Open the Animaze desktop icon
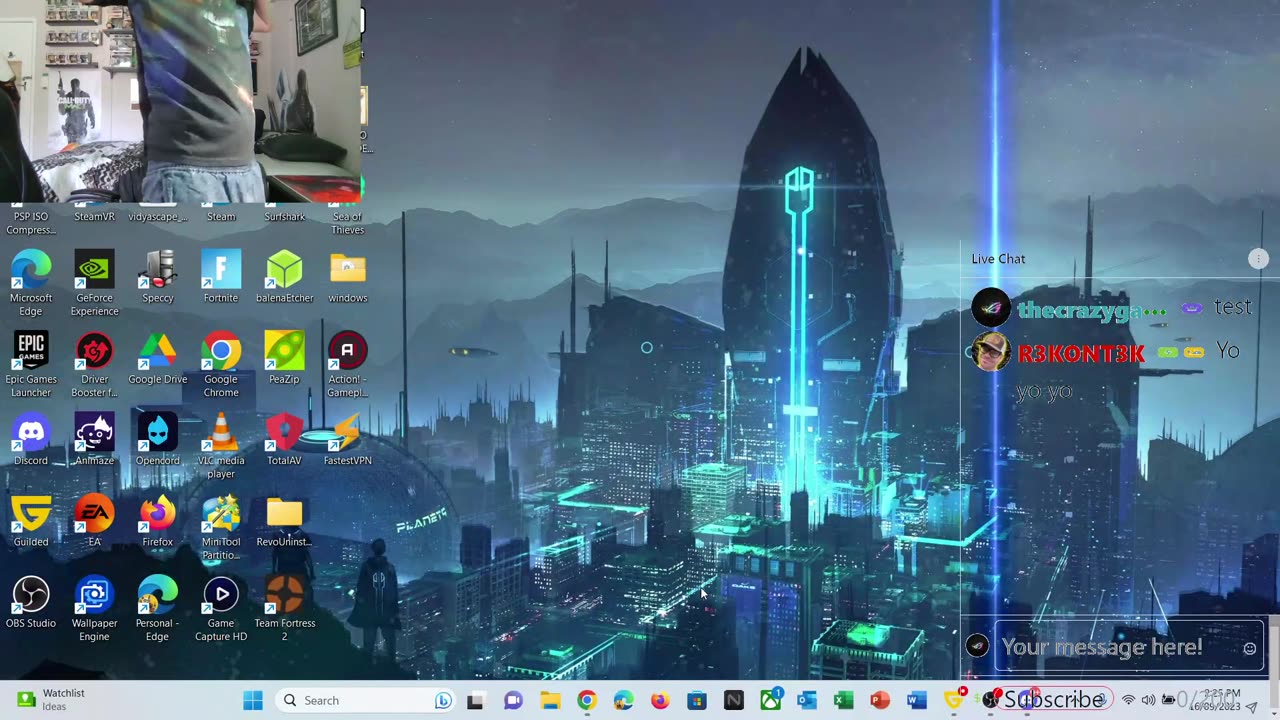Screen dimensions: 1280x720 (94, 440)
